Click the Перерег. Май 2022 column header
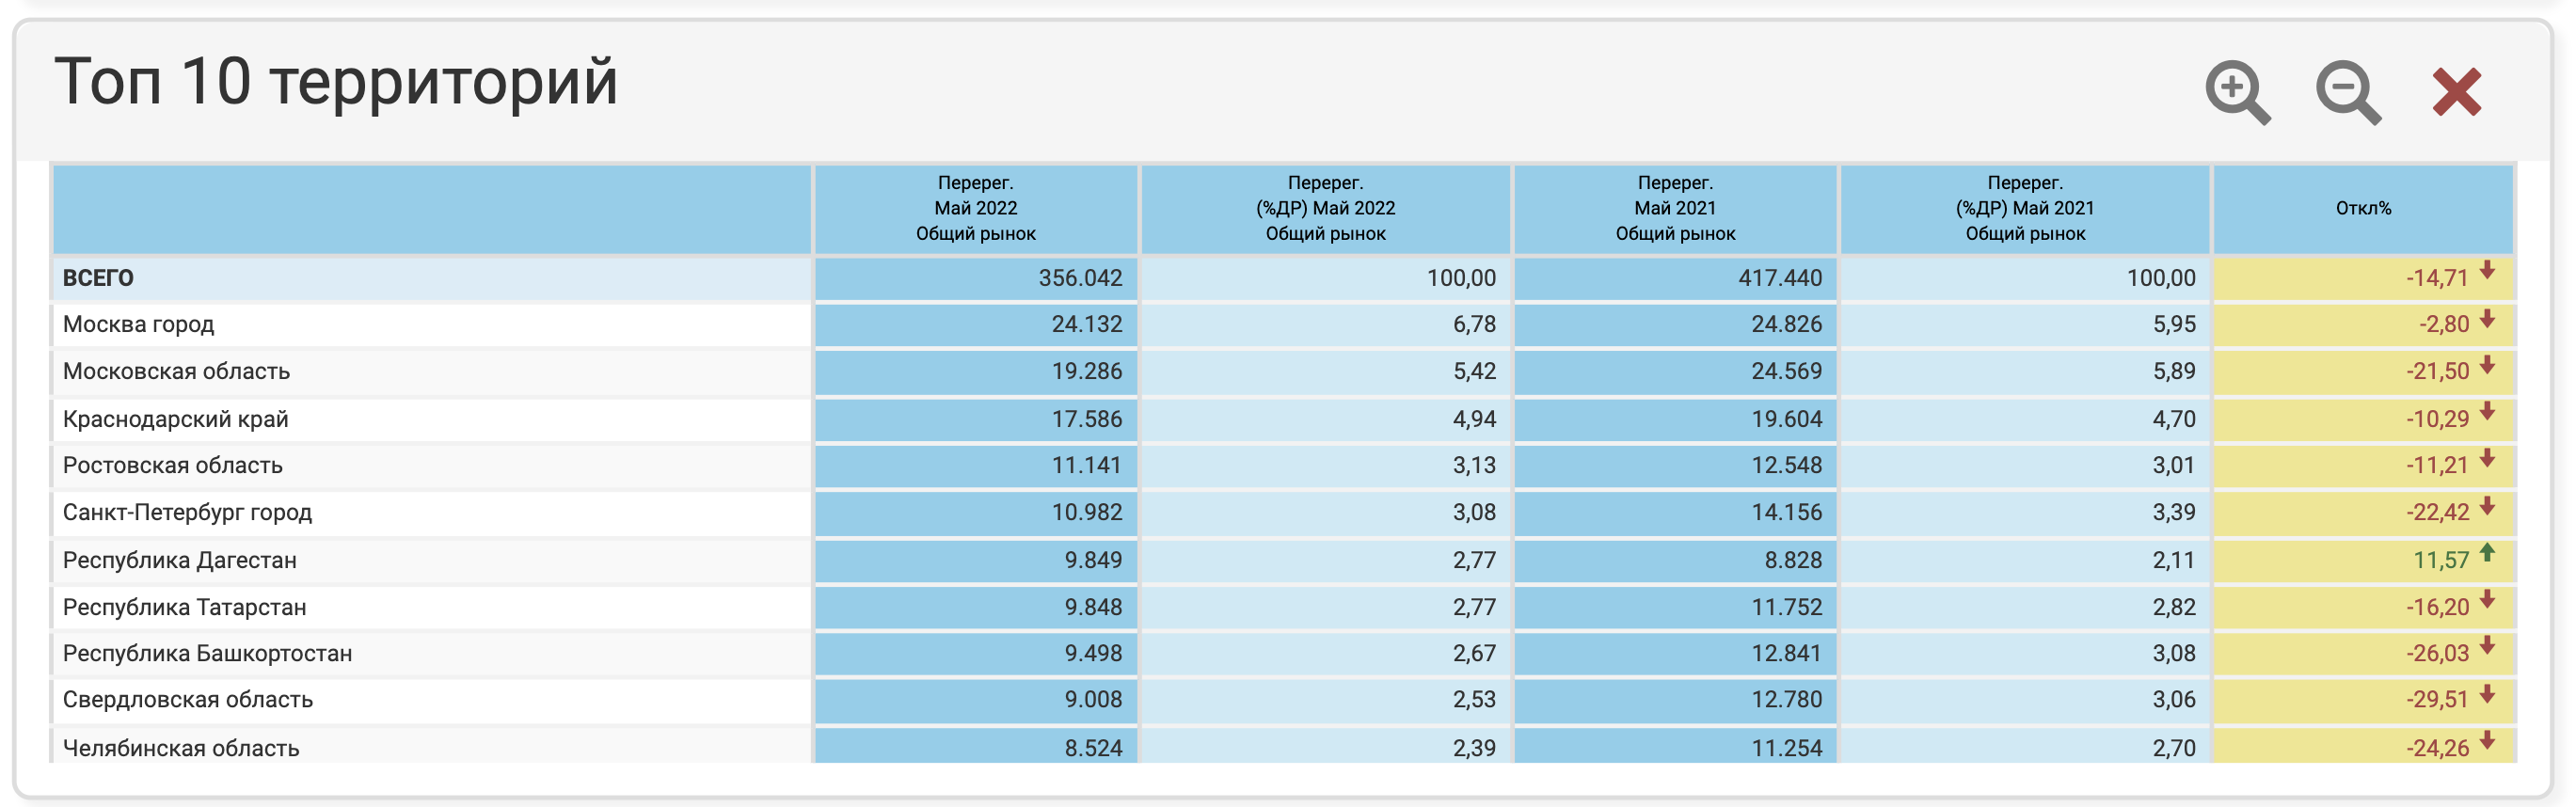 click(x=975, y=209)
